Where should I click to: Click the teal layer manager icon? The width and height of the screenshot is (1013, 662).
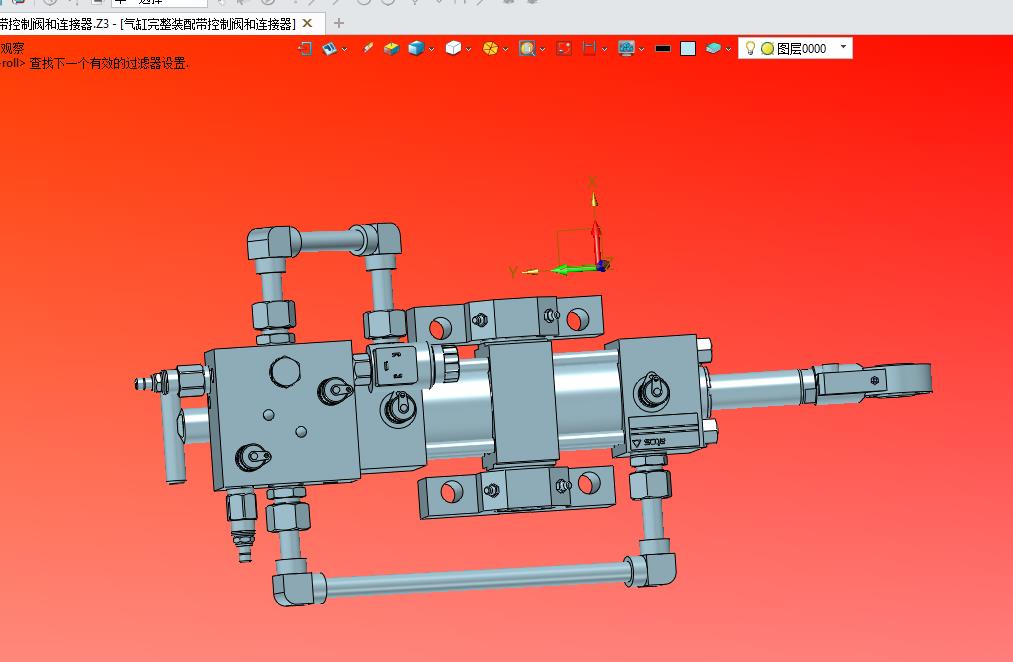713,48
